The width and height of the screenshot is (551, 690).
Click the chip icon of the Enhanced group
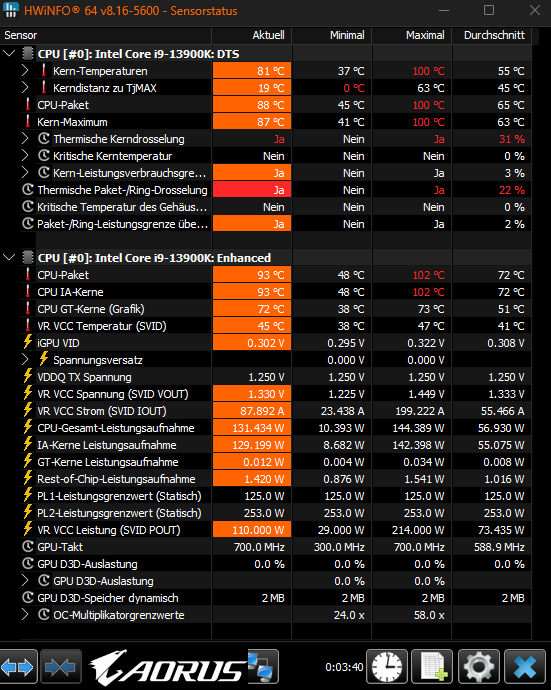point(28,257)
